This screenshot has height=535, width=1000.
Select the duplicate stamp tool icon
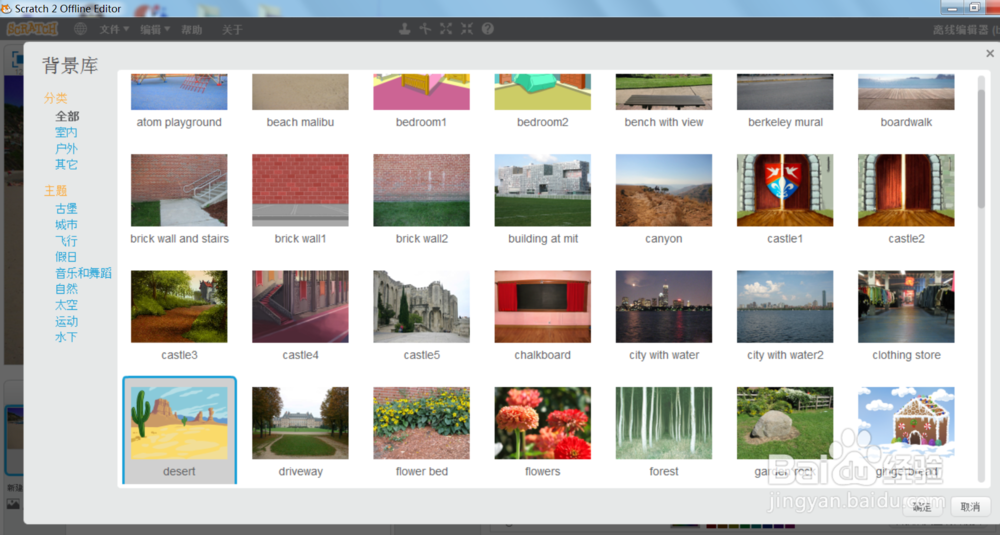pos(404,29)
